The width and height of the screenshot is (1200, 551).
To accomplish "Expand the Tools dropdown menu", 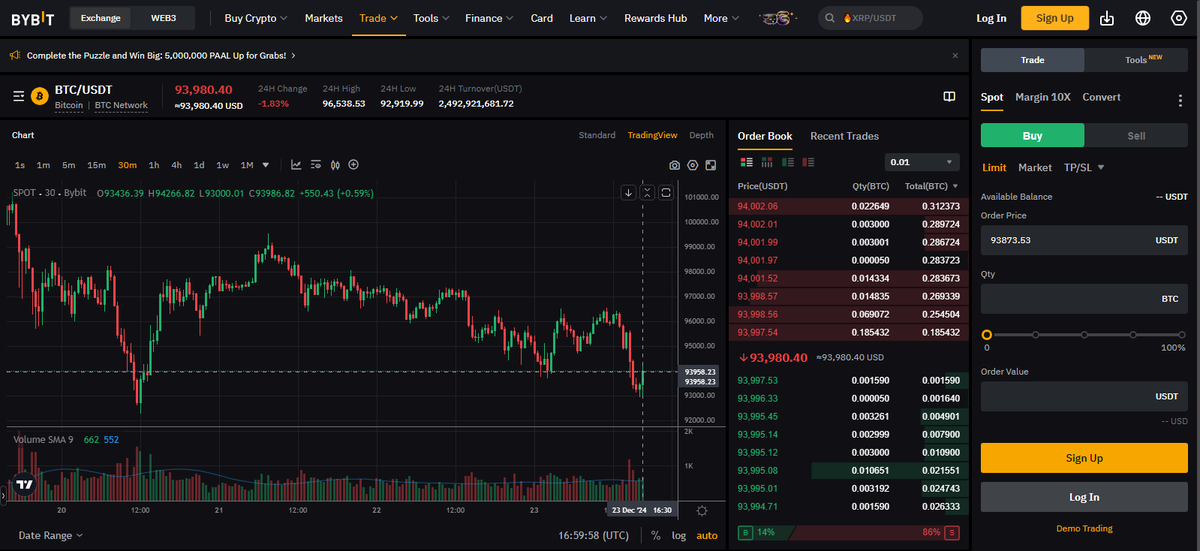I will (x=431, y=18).
